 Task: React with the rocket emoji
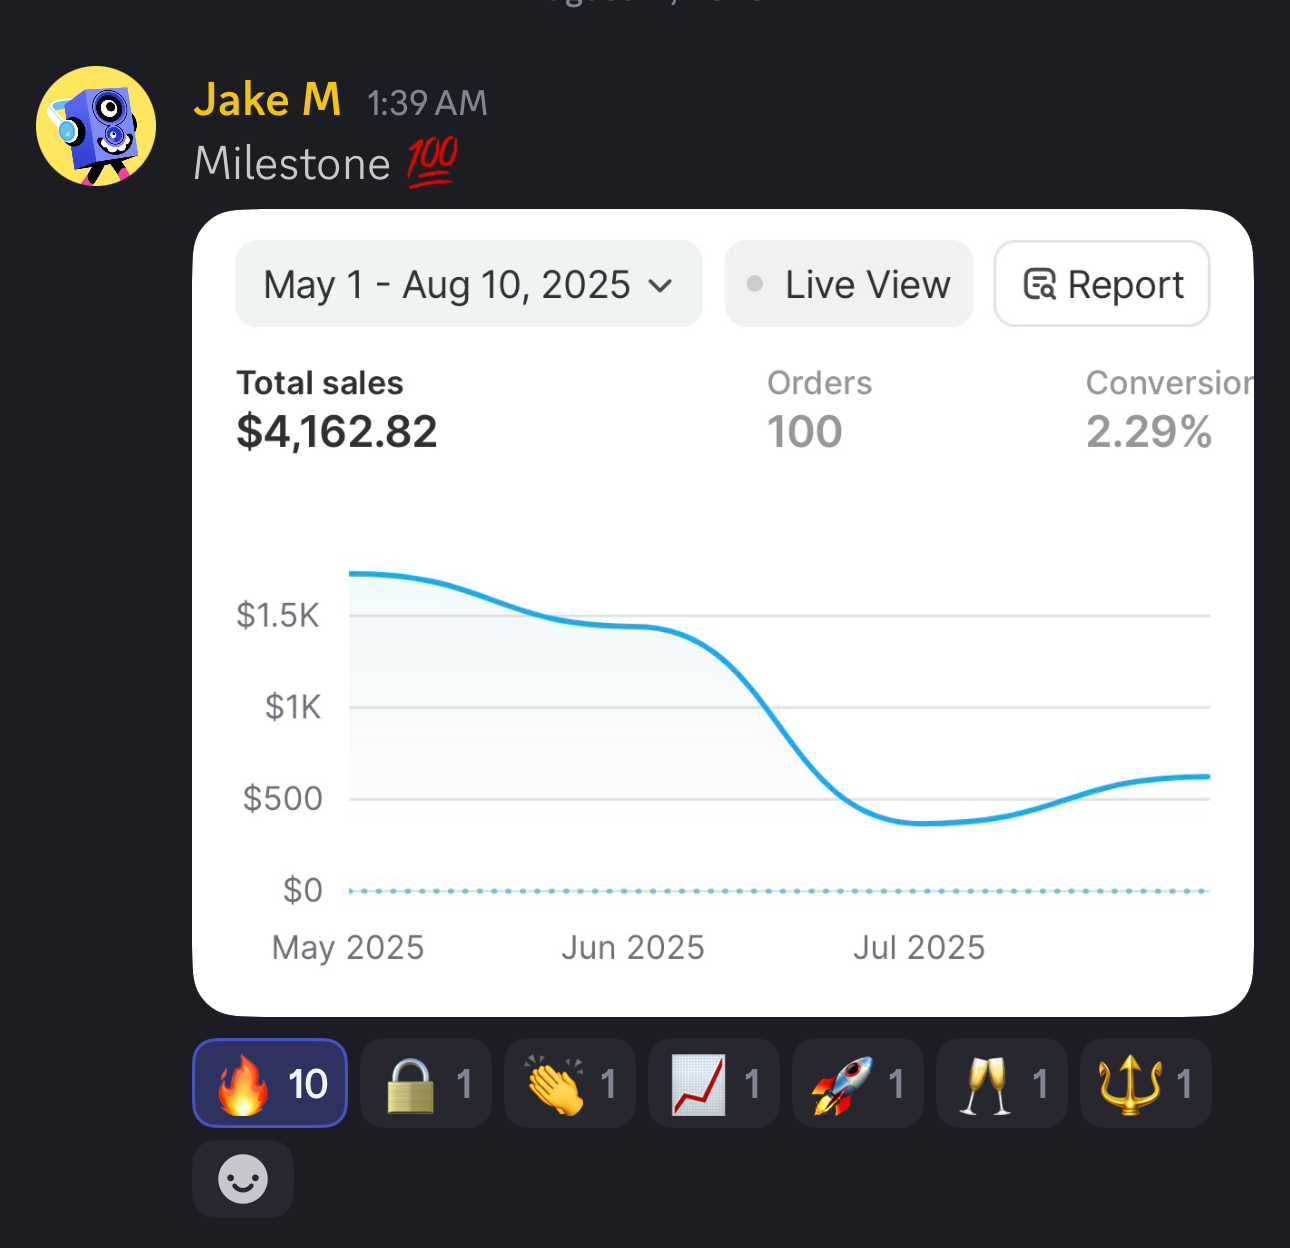tap(858, 1083)
